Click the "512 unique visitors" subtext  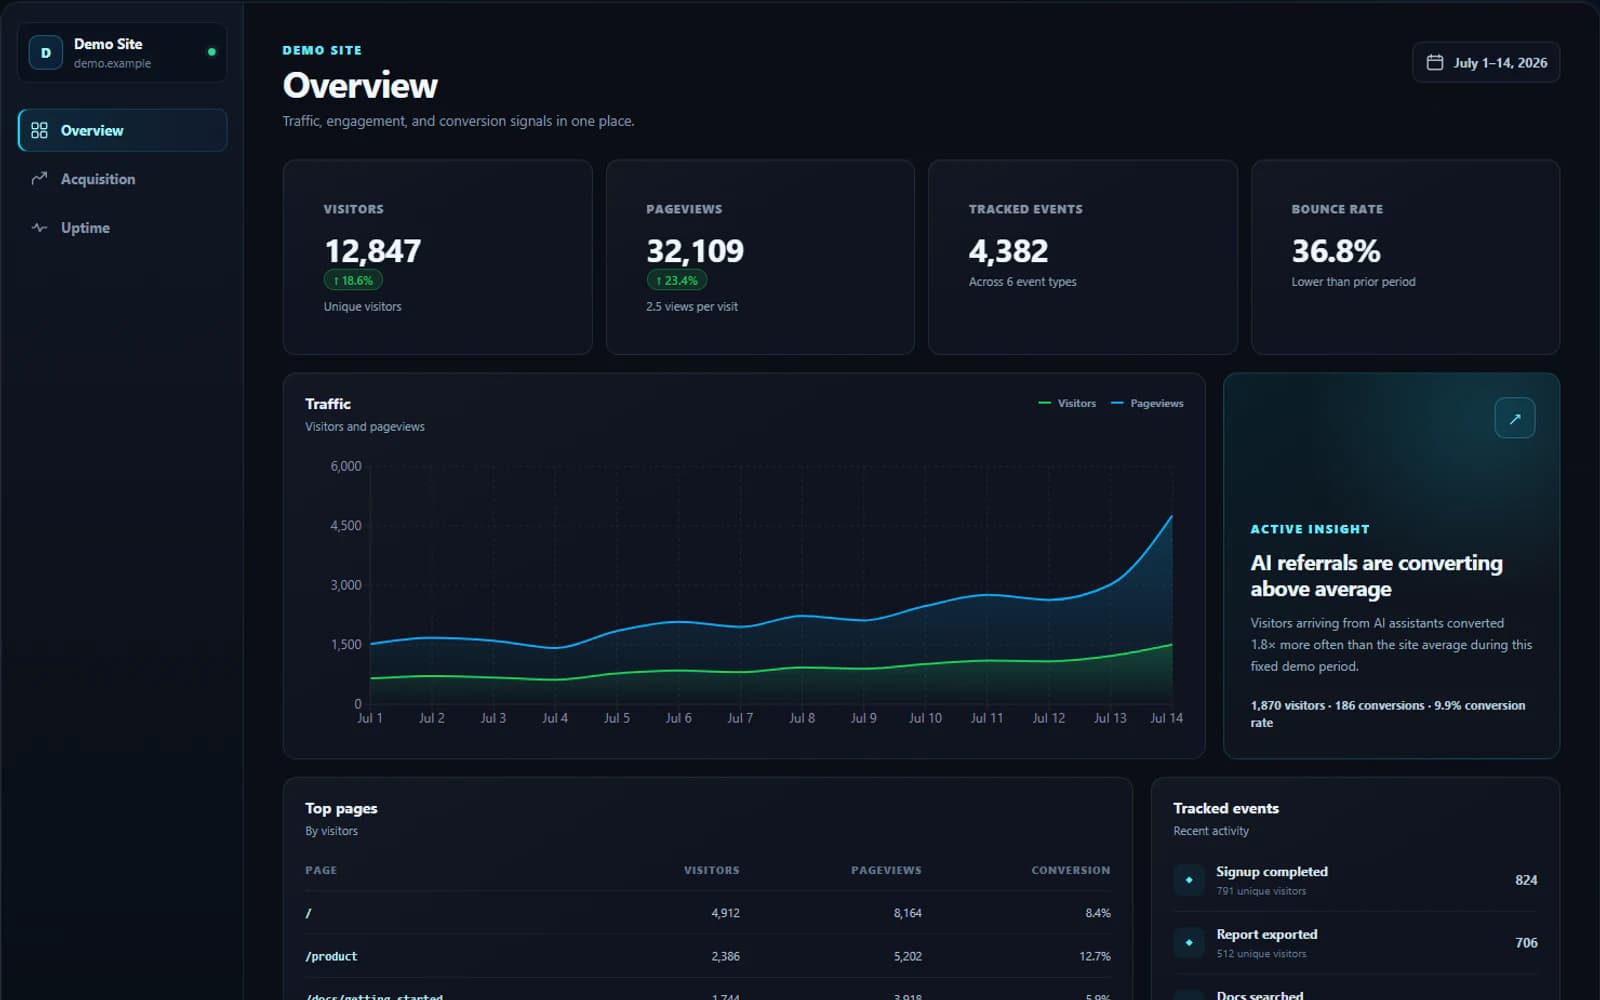(x=1261, y=954)
